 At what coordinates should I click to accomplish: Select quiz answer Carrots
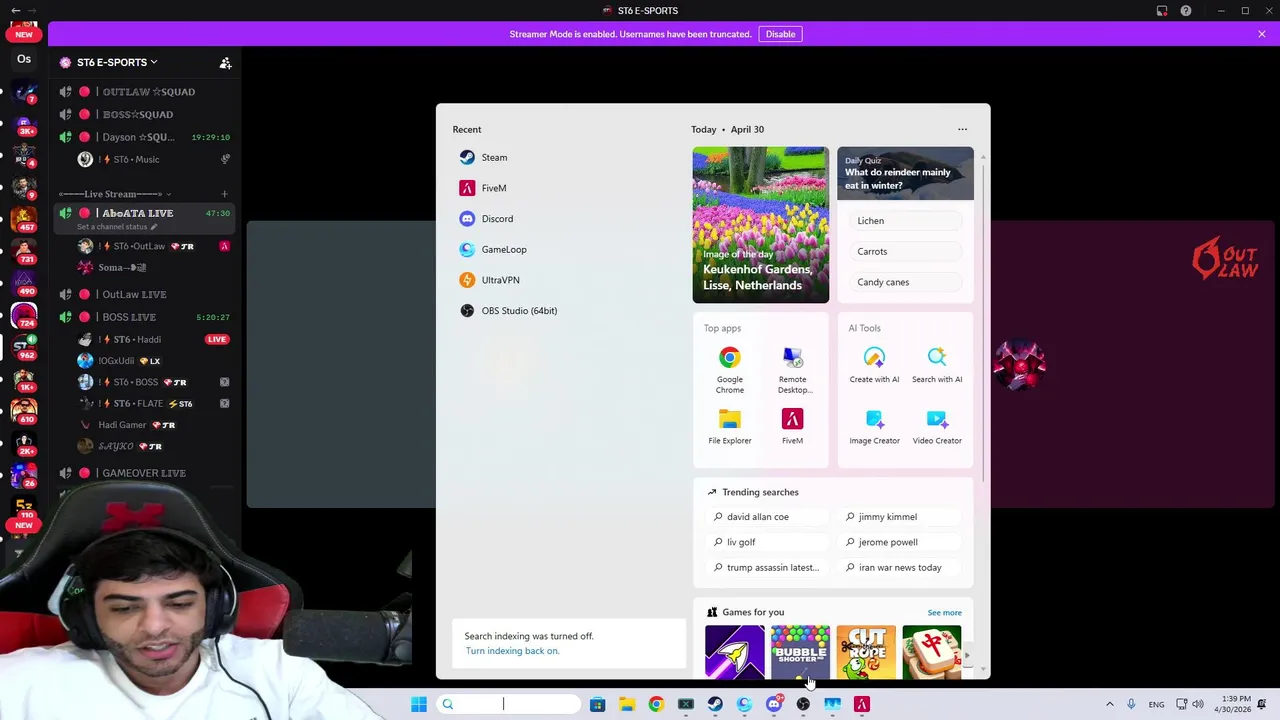[x=905, y=251]
